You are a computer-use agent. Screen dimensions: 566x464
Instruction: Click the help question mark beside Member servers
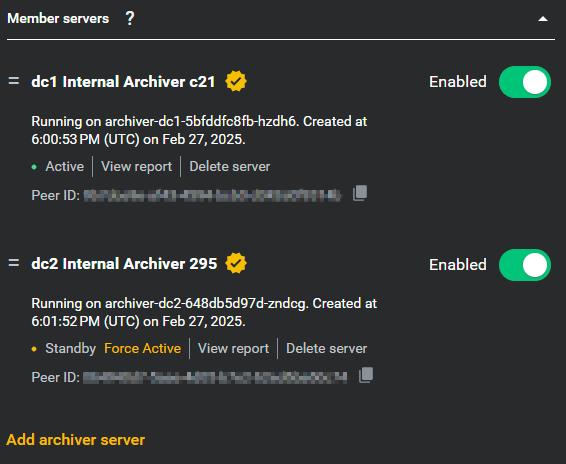[130, 18]
